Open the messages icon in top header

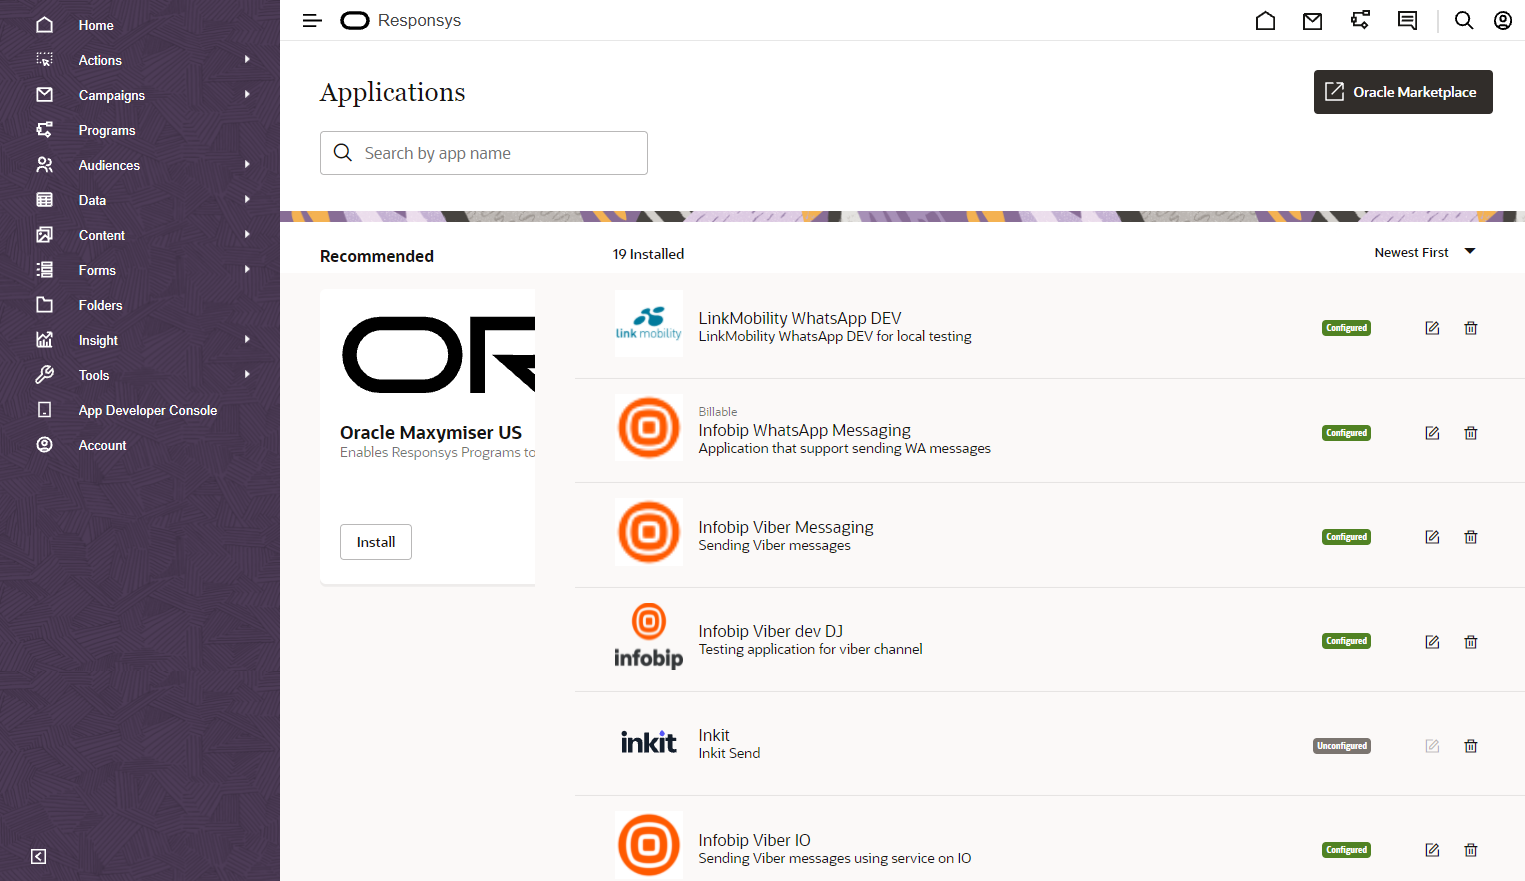(1407, 21)
